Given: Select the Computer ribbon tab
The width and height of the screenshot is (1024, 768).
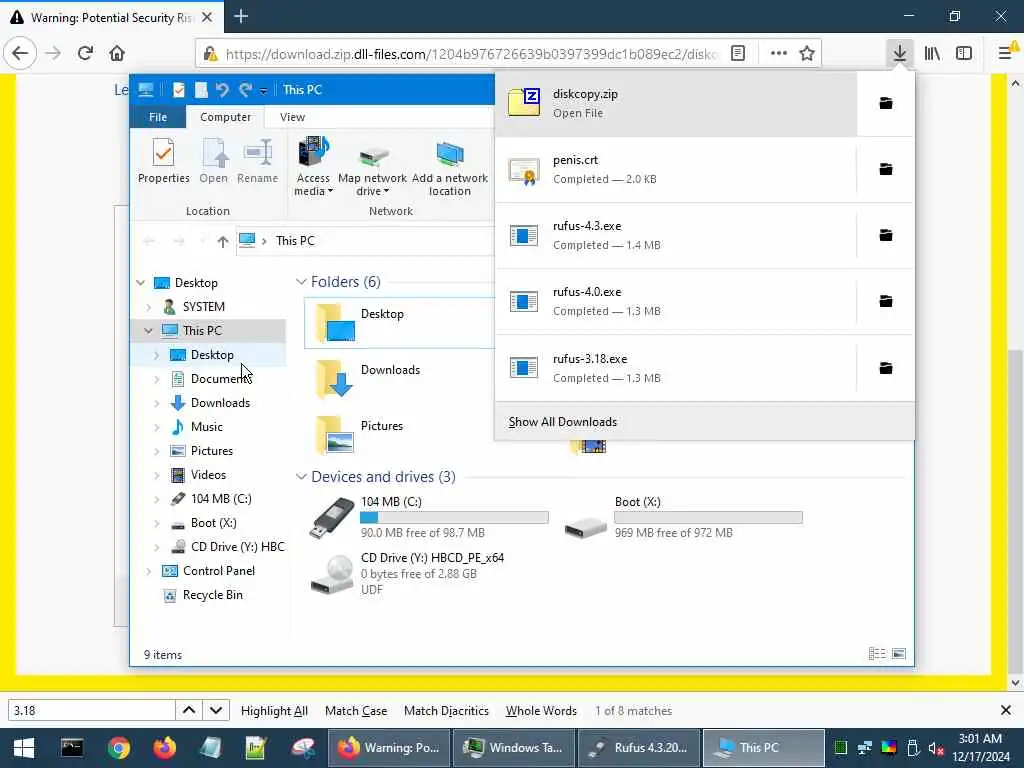Looking at the screenshot, I should 225,117.
